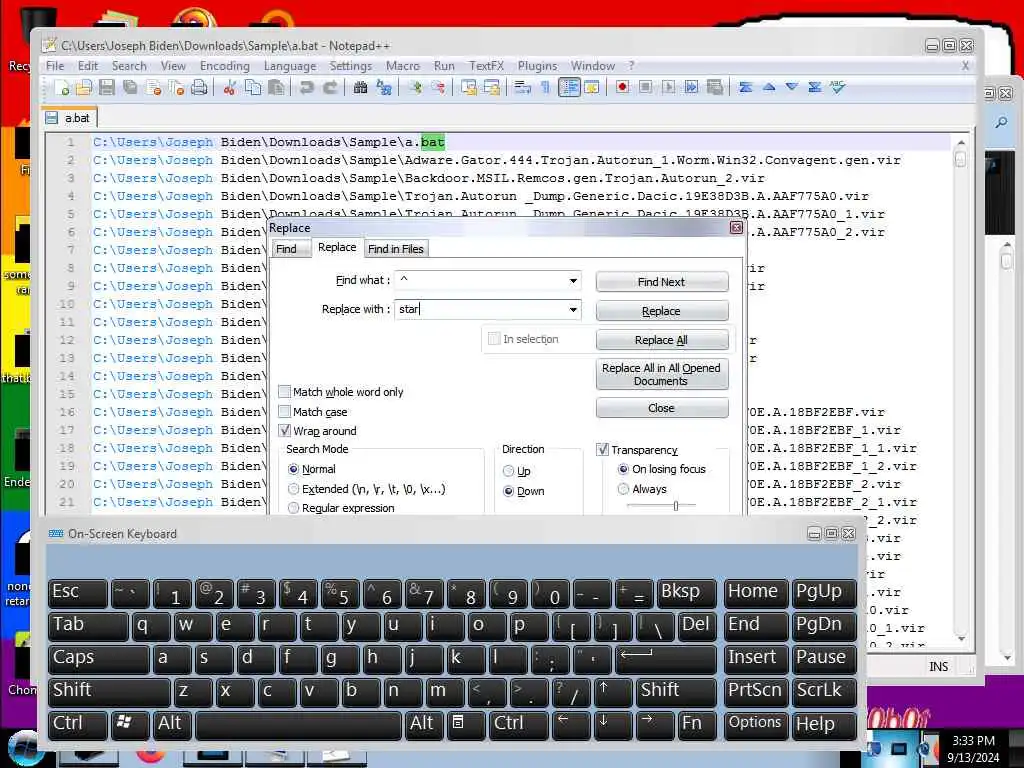Screen dimensions: 1024x768
Task: Click the Redo arrow icon
Action: [330, 88]
